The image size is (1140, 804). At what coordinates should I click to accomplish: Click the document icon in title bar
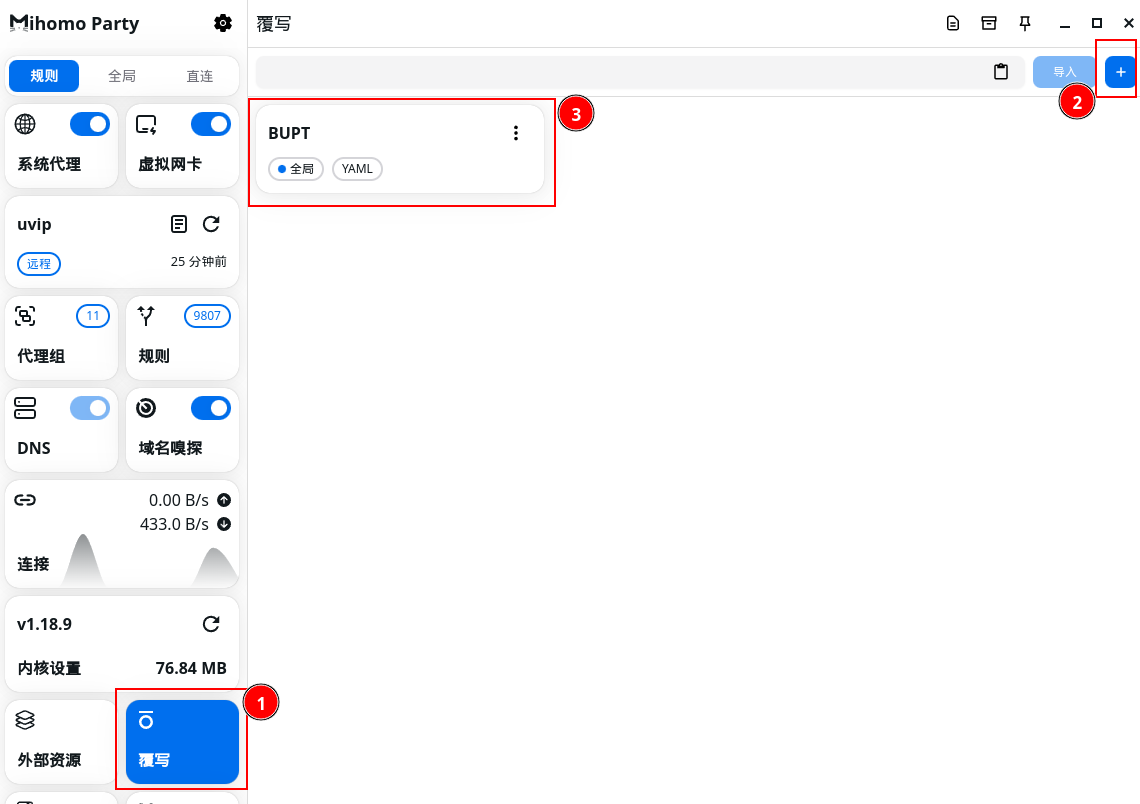pyautogui.click(x=953, y=23)
